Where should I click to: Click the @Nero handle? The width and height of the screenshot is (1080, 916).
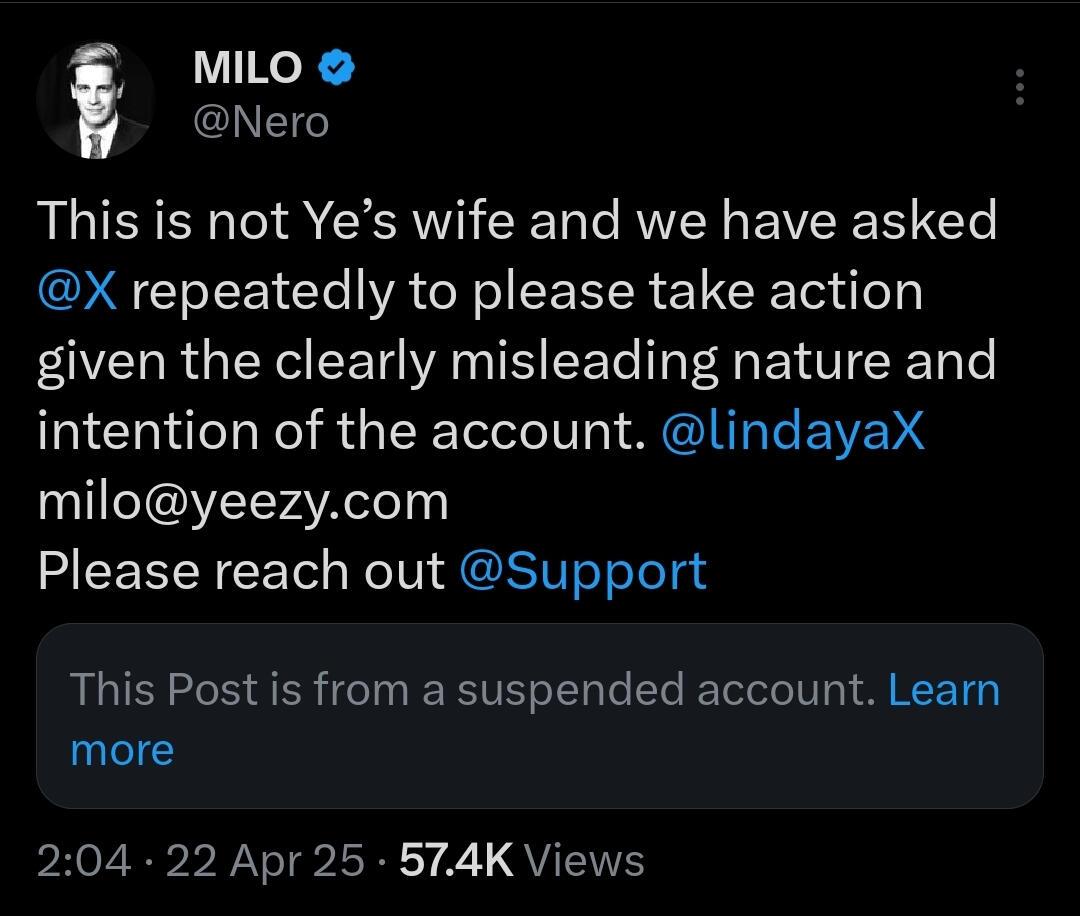click(260, 122)
